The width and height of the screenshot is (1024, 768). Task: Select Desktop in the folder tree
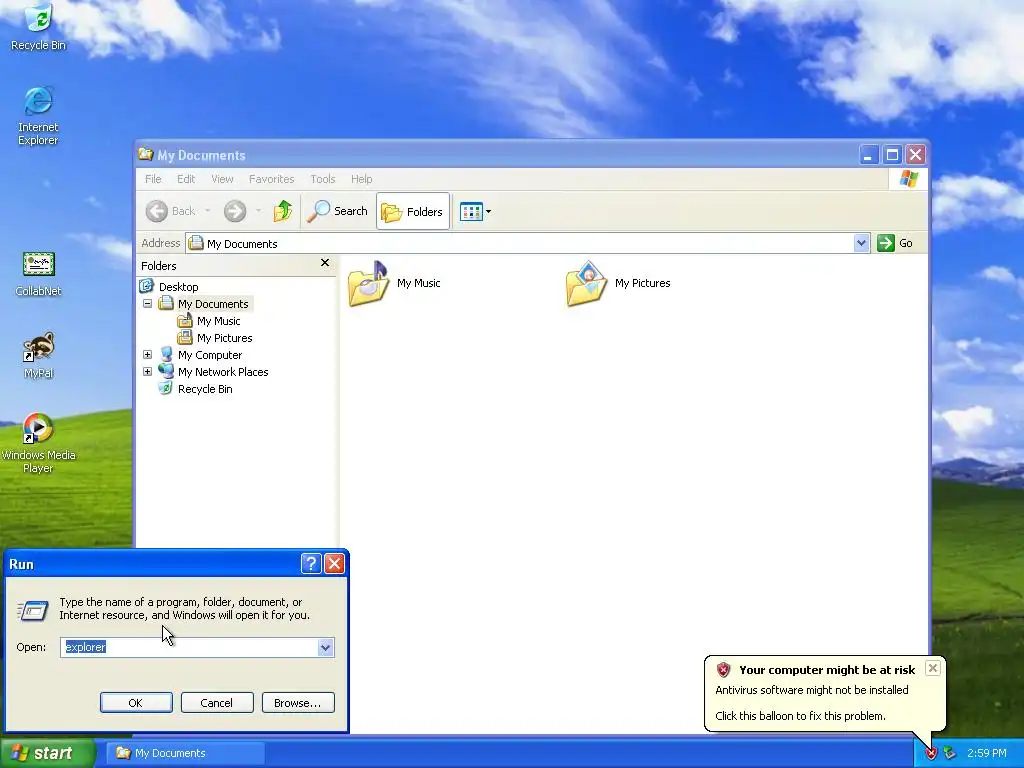pyautogui.click(x=178, y=287)
